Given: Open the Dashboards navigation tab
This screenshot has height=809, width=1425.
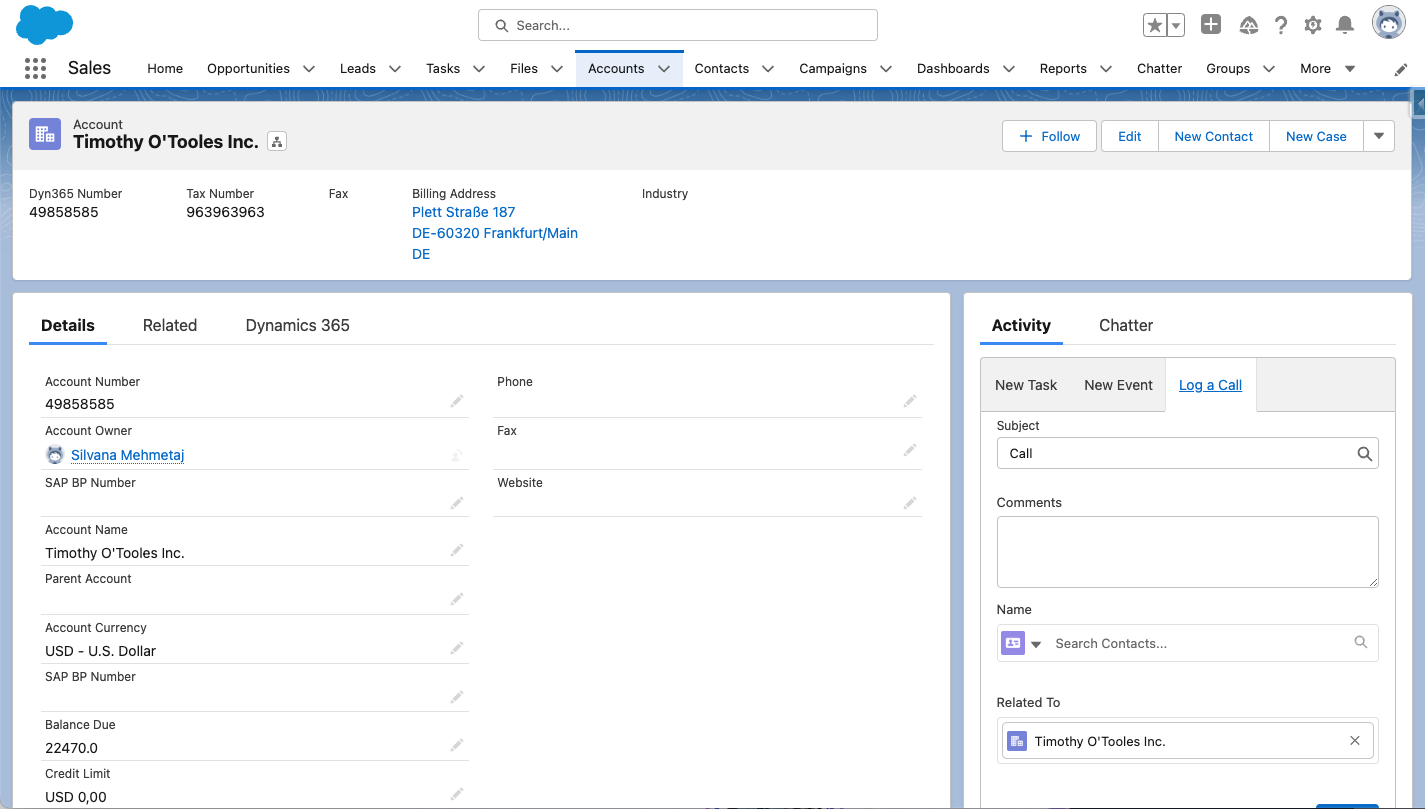Looking at the screenshot, I should [953, 69].
